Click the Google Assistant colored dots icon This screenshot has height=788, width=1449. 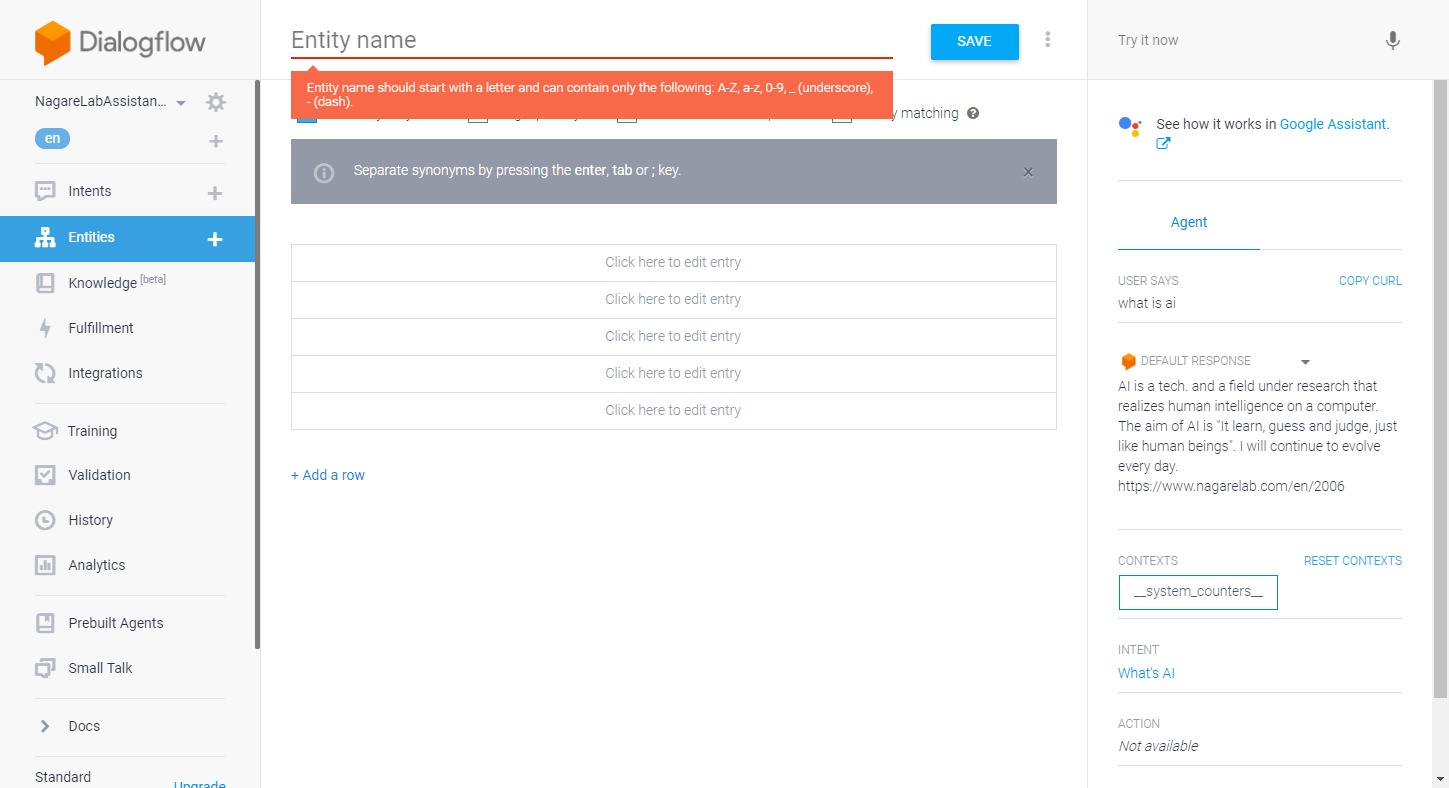click(1130, 126)
